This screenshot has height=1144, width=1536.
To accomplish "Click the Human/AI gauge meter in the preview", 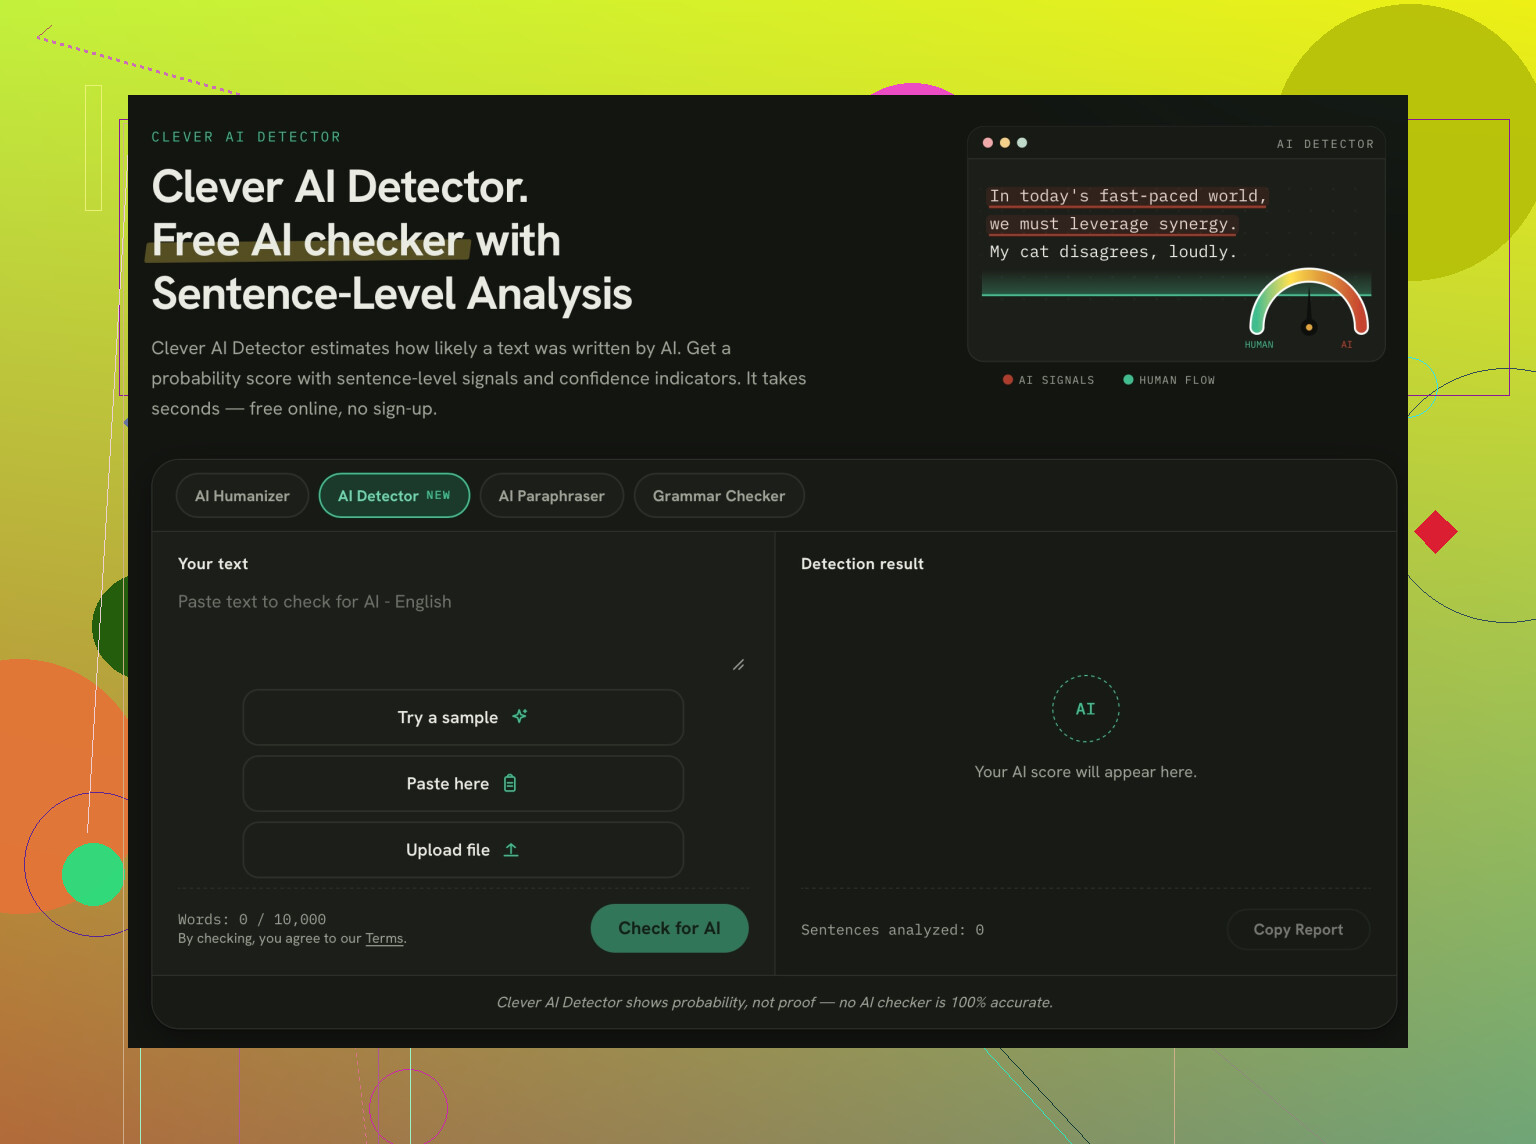I will (x=1308, y=303).
